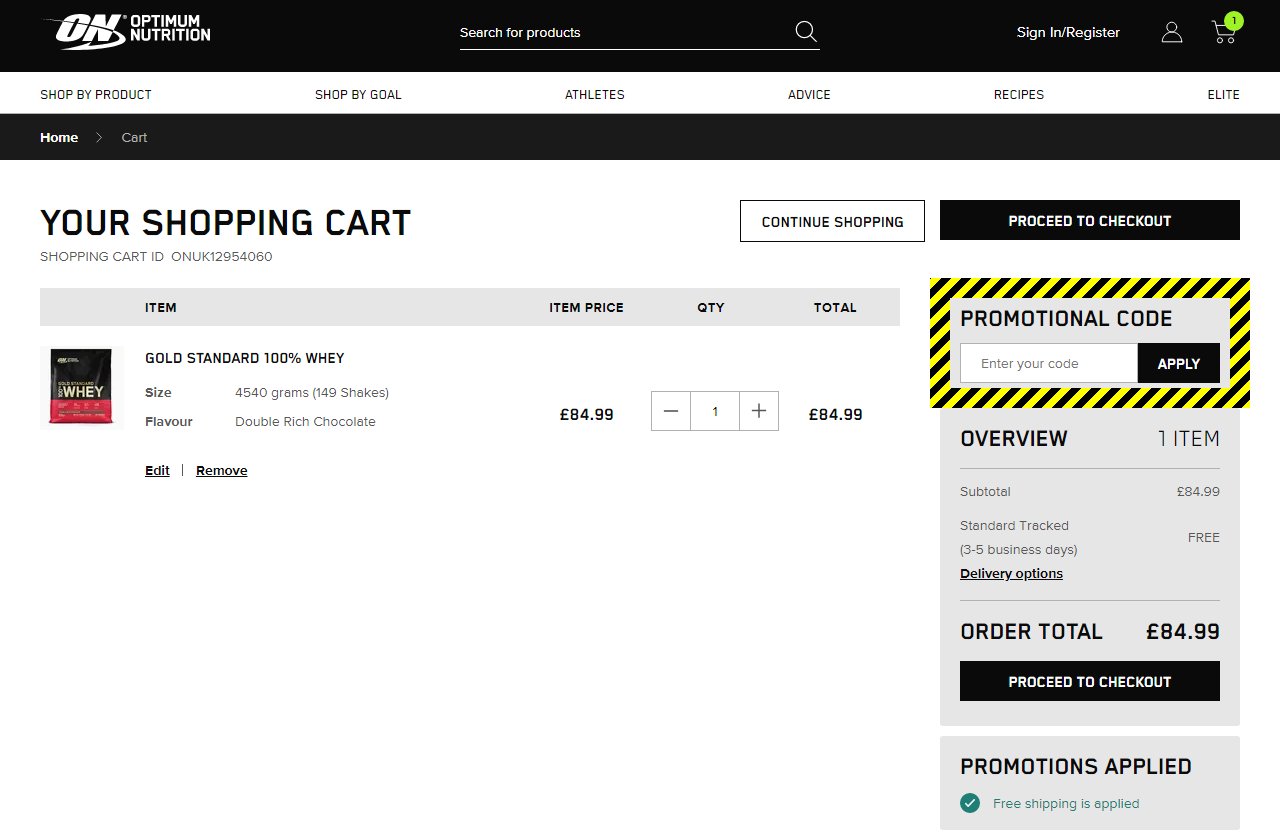Click the Standard Tracked delivery text
Image resolution: width=1280 pixels, height=840 pixels.
[1014, 525]
